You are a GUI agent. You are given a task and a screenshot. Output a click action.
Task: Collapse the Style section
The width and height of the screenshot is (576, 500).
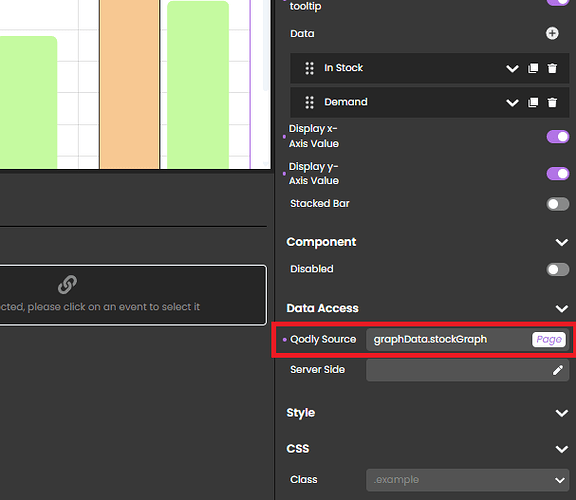point(562,413)
